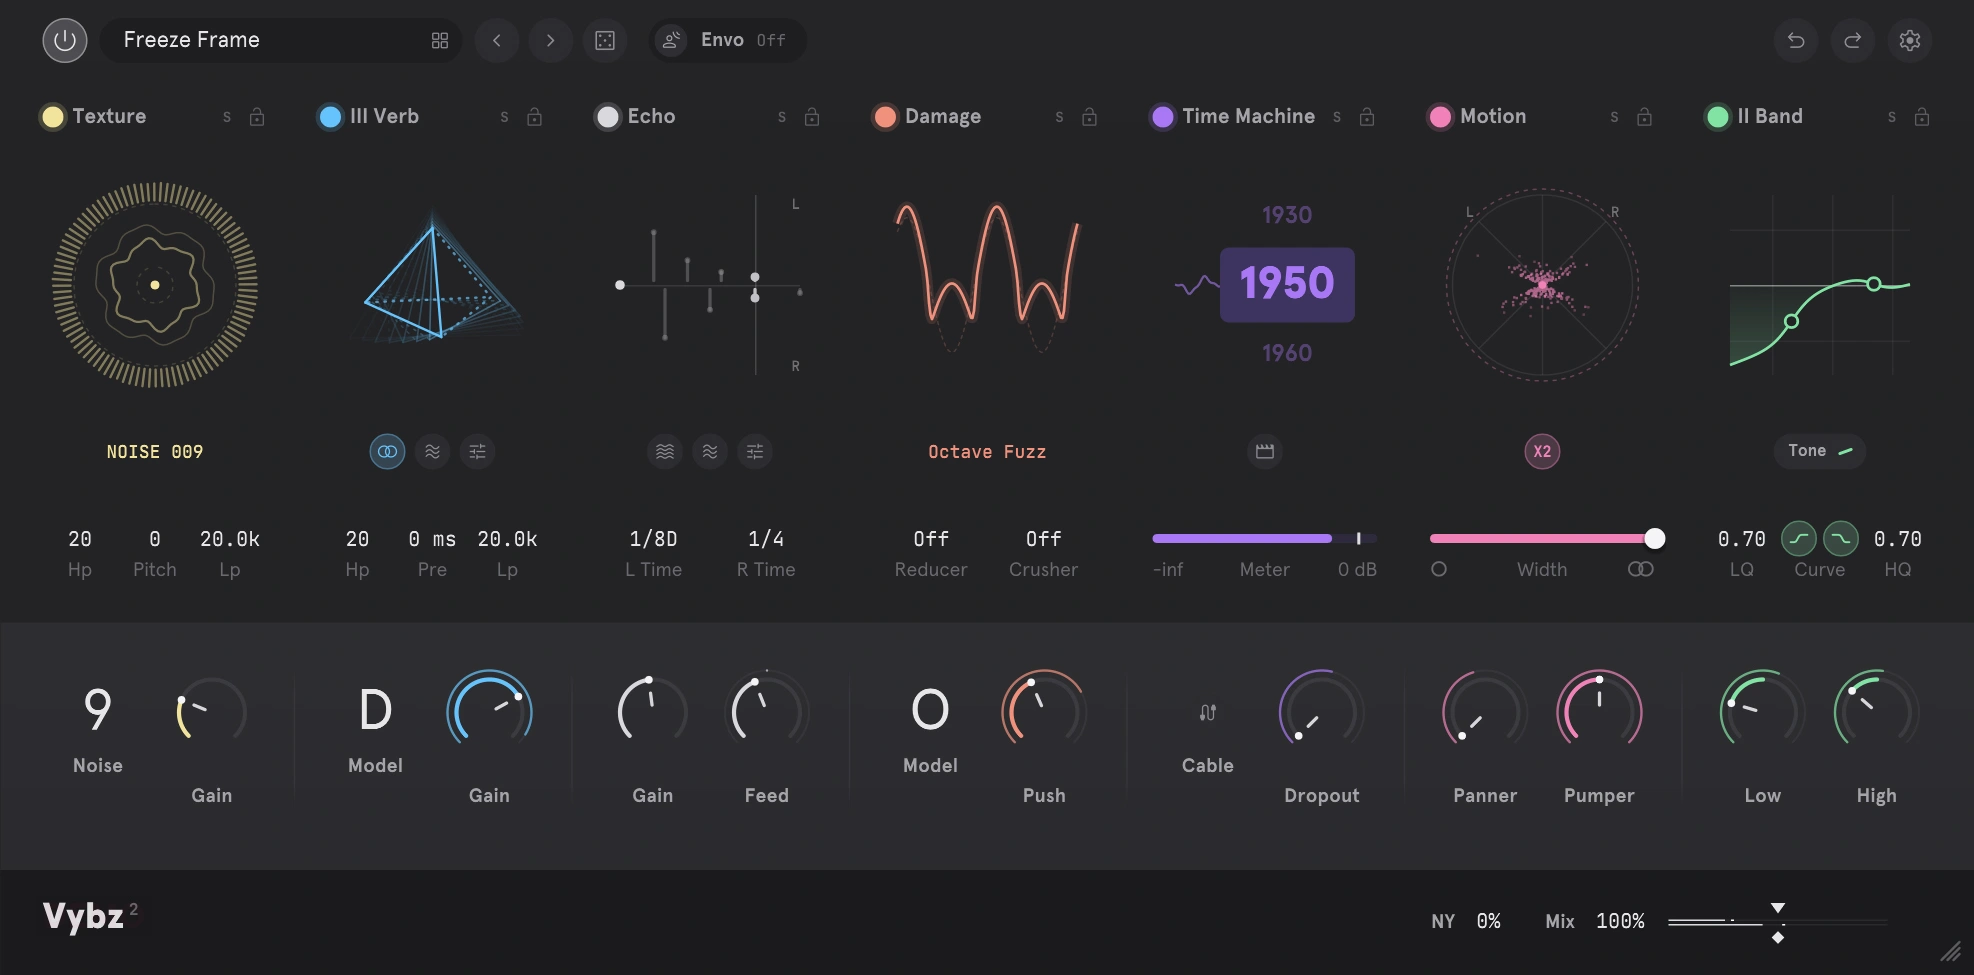This screenshot has height=975, width=1974.
Task: Lock the Motion module
Action: click(1644, 117)
